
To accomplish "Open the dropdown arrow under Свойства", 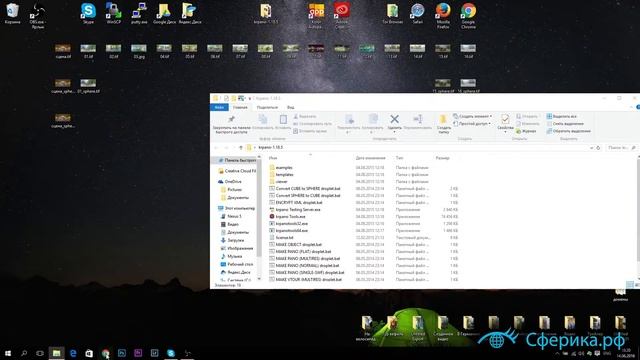I will 505,132.
